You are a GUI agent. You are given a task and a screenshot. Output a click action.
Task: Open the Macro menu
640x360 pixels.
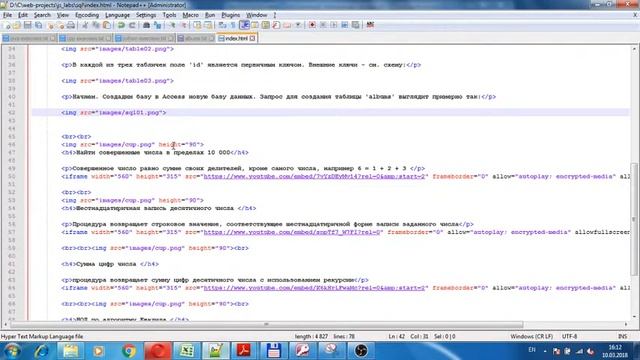pos(190,15)
